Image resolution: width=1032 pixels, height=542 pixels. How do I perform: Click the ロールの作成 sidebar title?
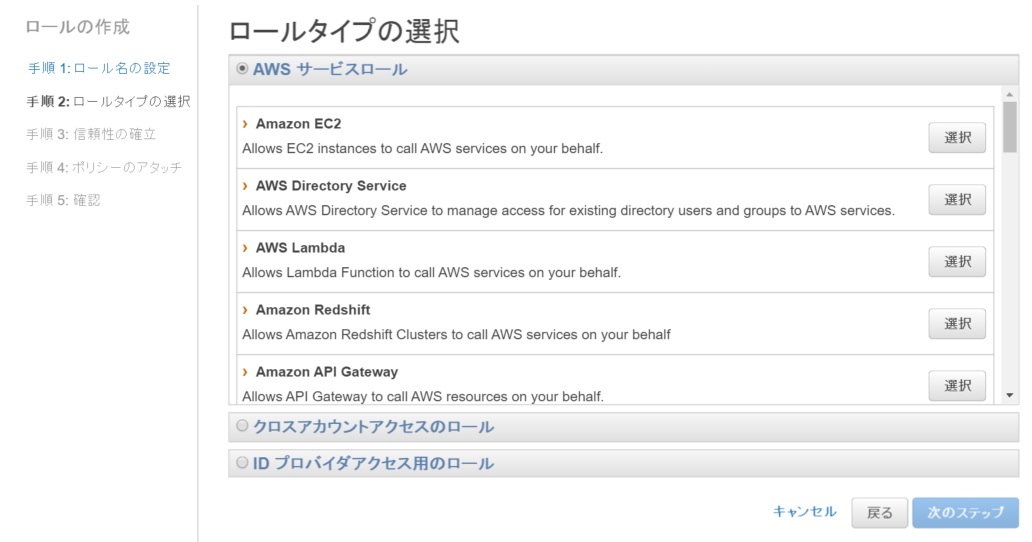78,27
